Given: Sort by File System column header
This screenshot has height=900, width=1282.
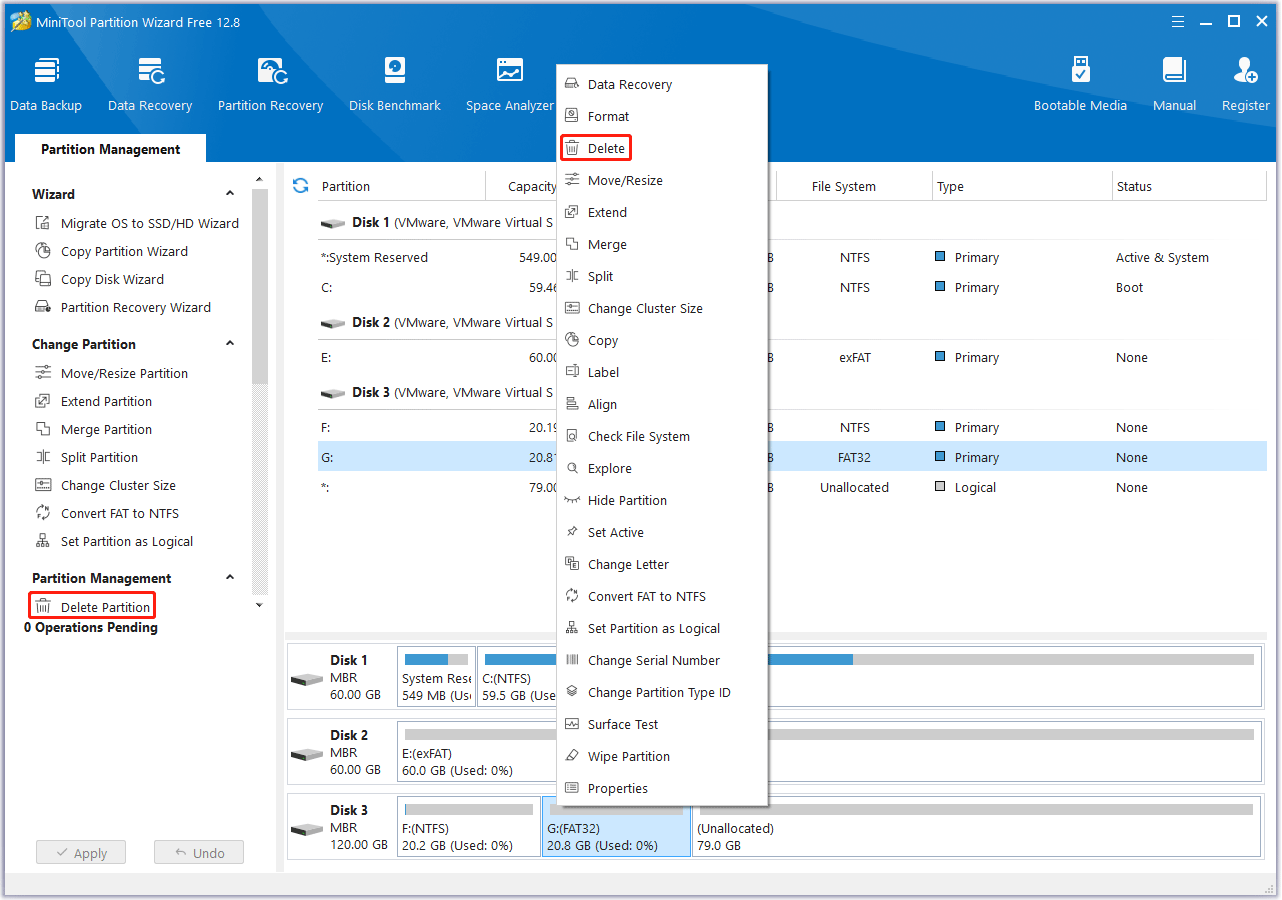Looking at the screenshot, I should (853, 186).
